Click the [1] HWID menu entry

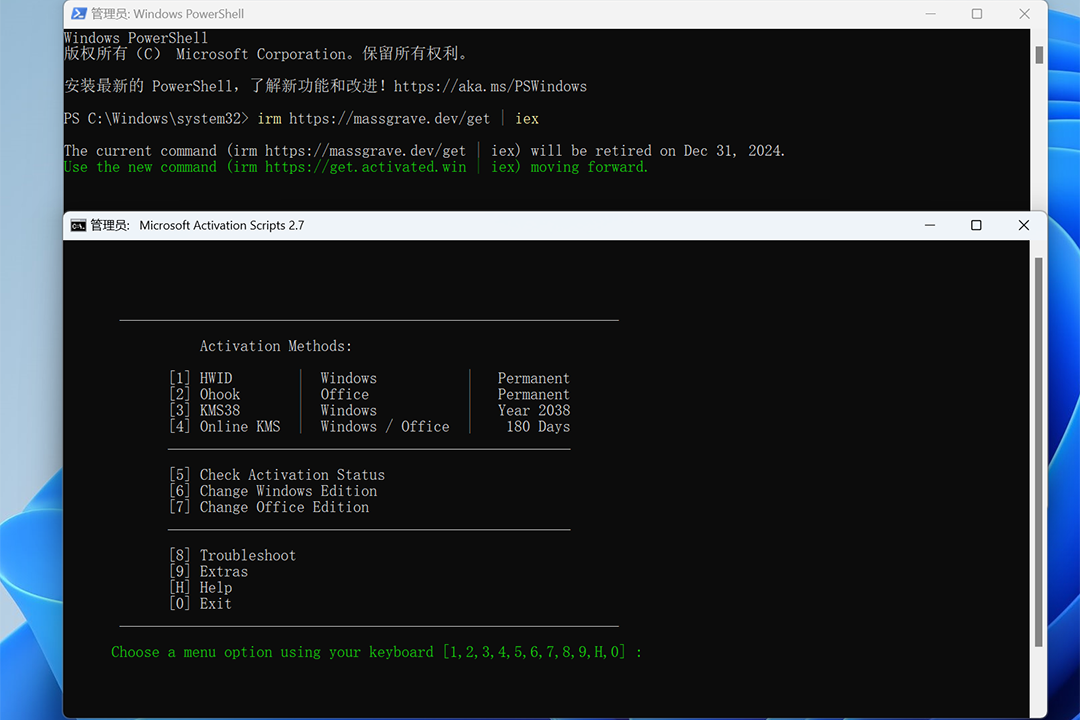point(201,378)
